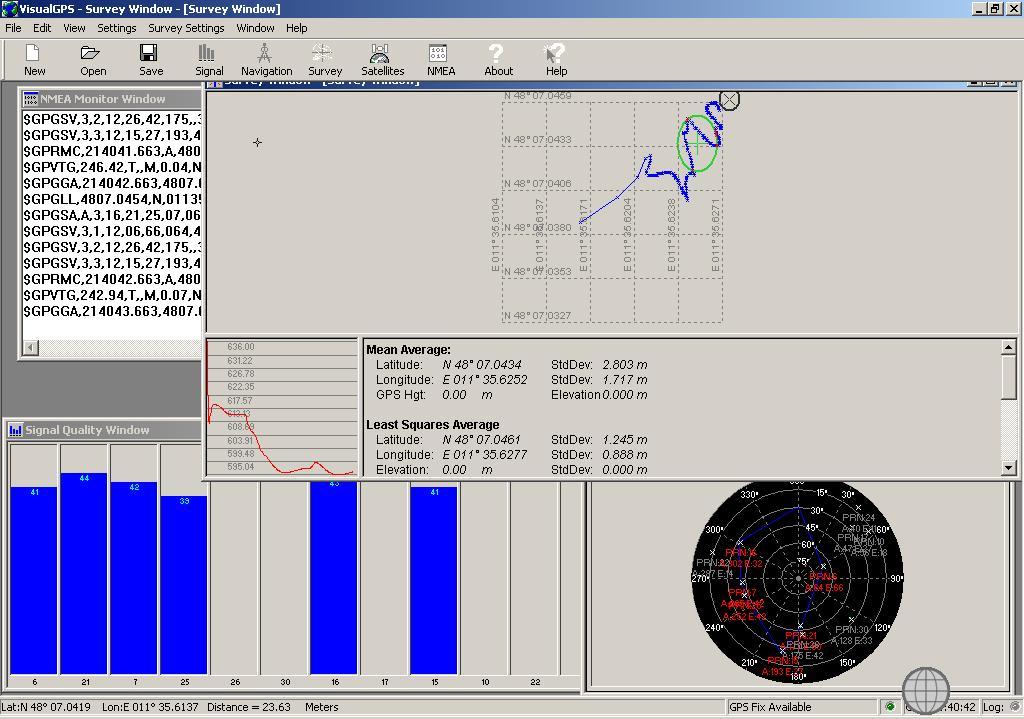
Task: Open the Edit menu
Action: point(42,28)
